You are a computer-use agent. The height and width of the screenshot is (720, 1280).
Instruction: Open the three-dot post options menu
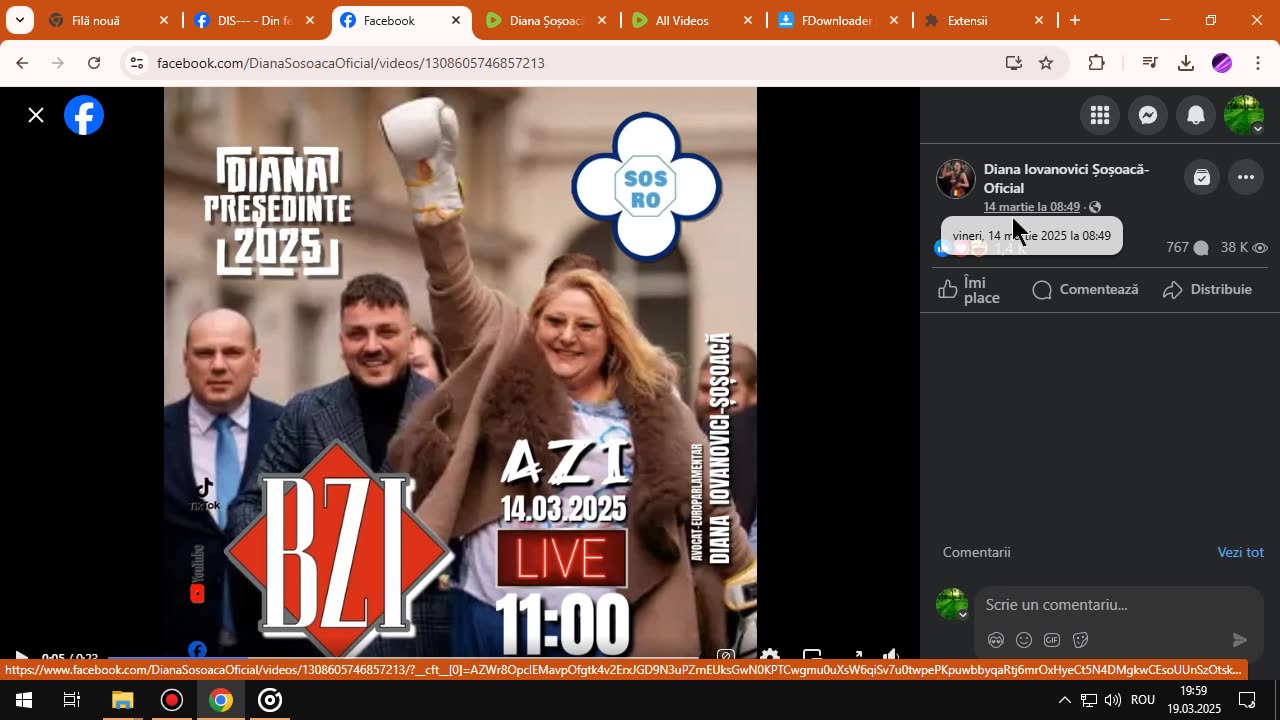point(1246,178)
